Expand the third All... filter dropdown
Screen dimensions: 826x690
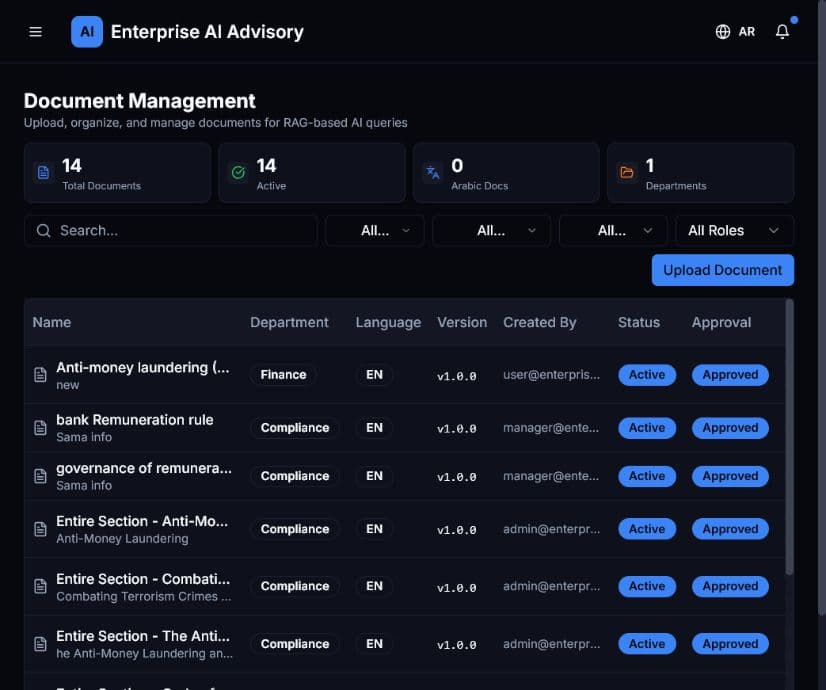(x=613, y=230)
